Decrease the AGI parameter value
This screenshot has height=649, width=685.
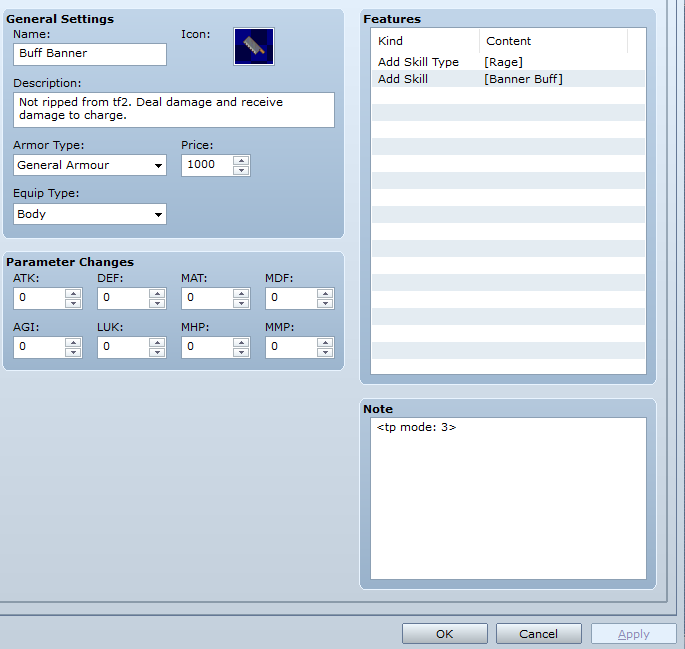pyautogui.click(x=73, y=352)
